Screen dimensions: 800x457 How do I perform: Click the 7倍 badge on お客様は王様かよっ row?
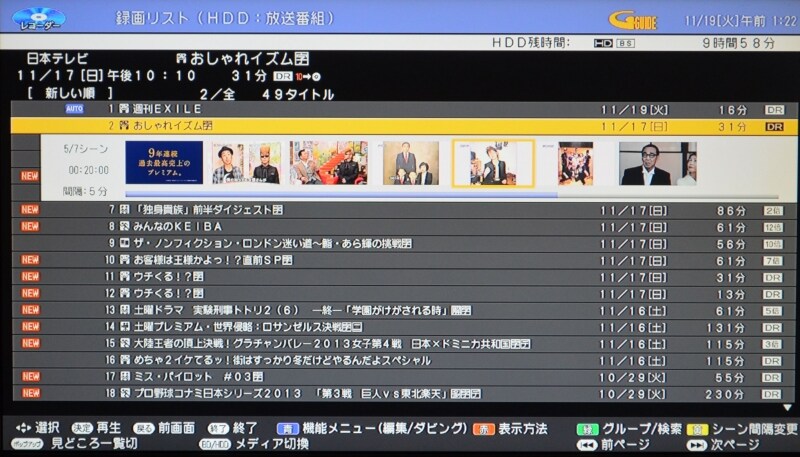click(773, 261)
